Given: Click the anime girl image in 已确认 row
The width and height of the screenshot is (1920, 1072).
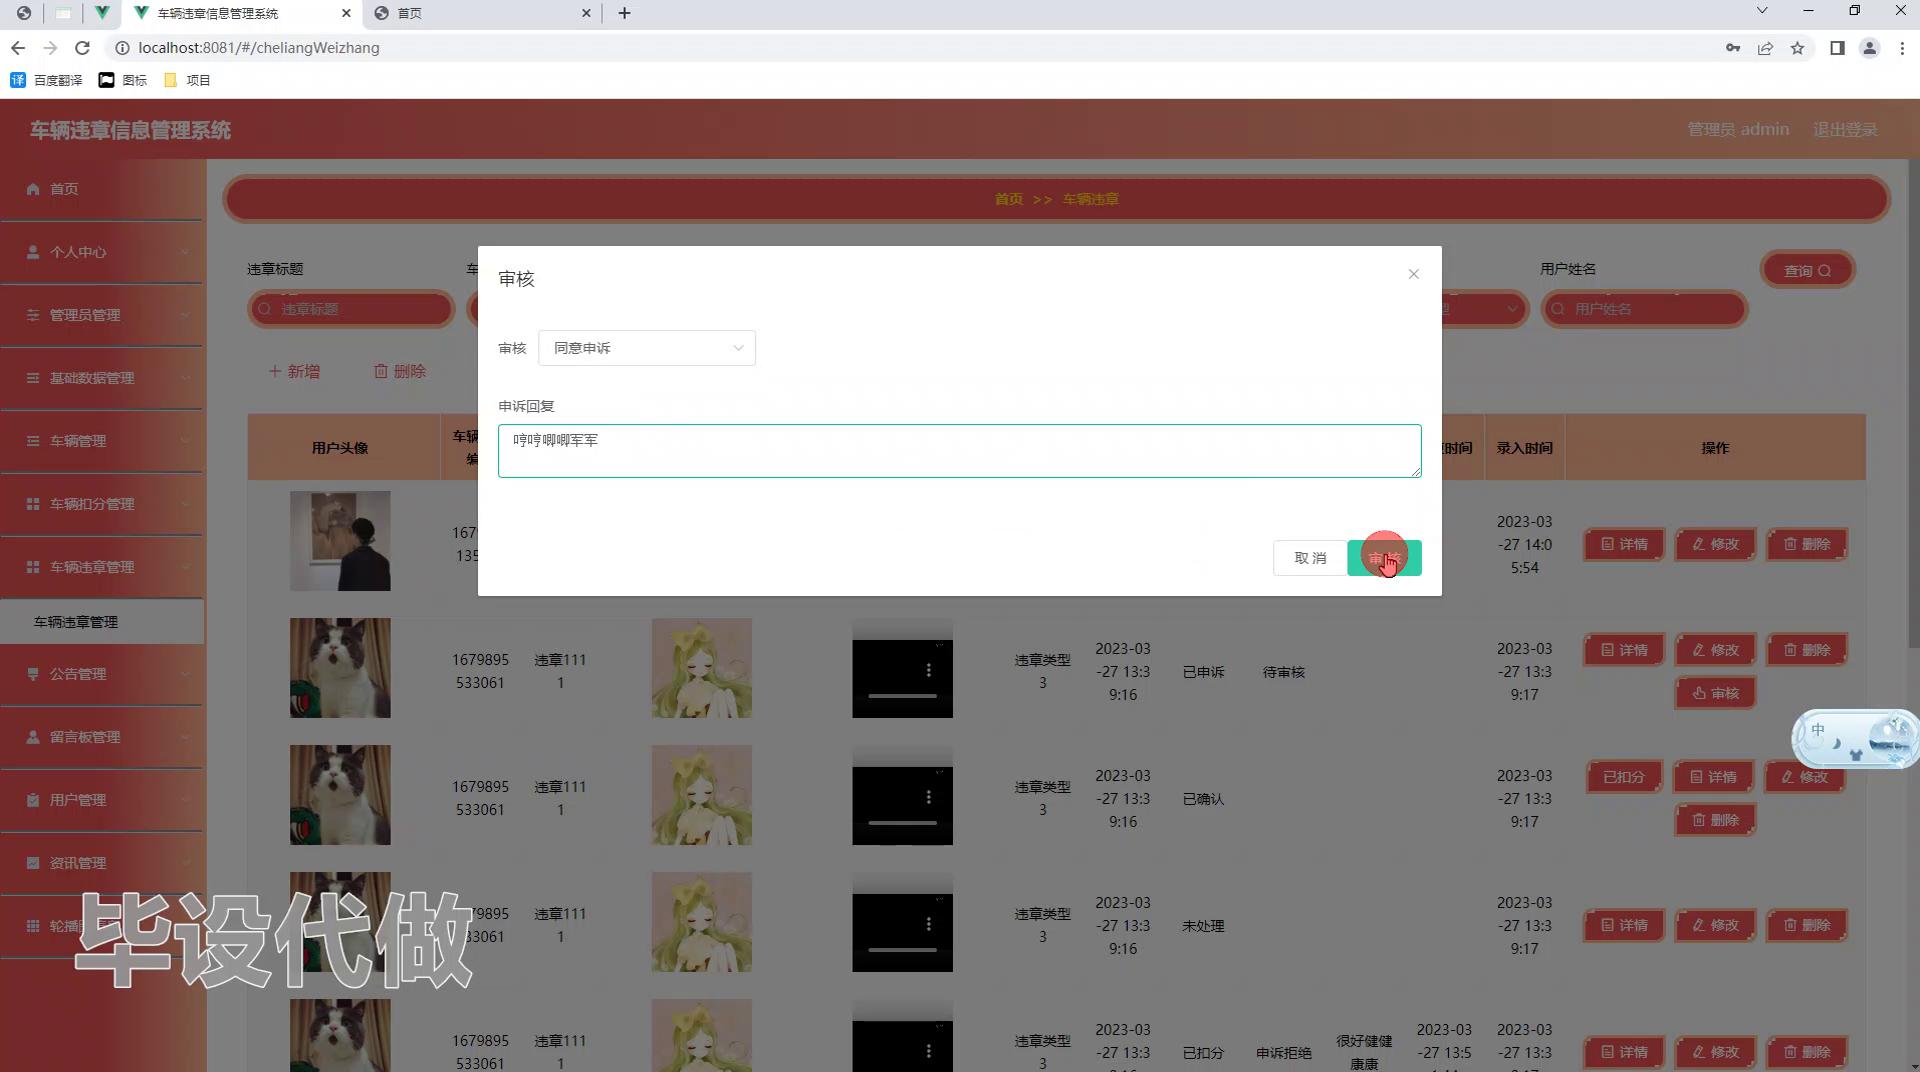Looking at the screenshot, I should (x=702, y=795).
